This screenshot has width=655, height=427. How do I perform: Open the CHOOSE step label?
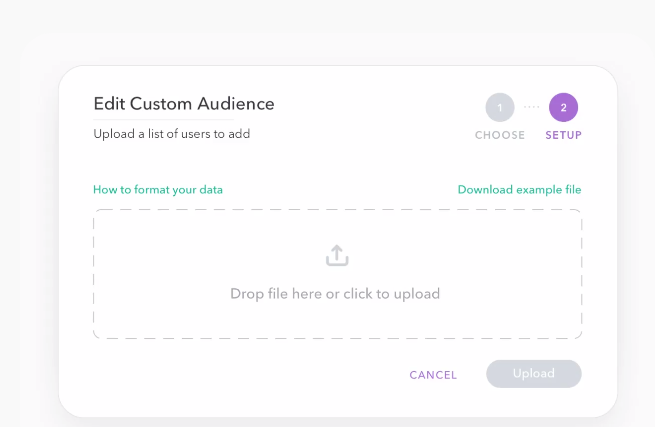click(500, 135)
